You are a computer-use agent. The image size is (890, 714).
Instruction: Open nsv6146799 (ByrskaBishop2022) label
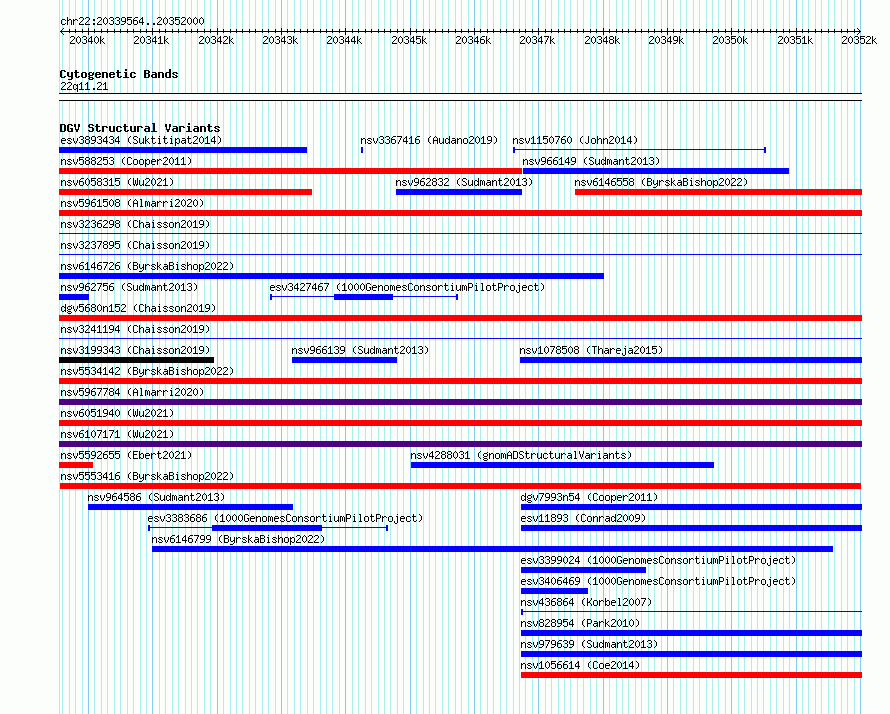pyautogui.click(x=238, y=539)
